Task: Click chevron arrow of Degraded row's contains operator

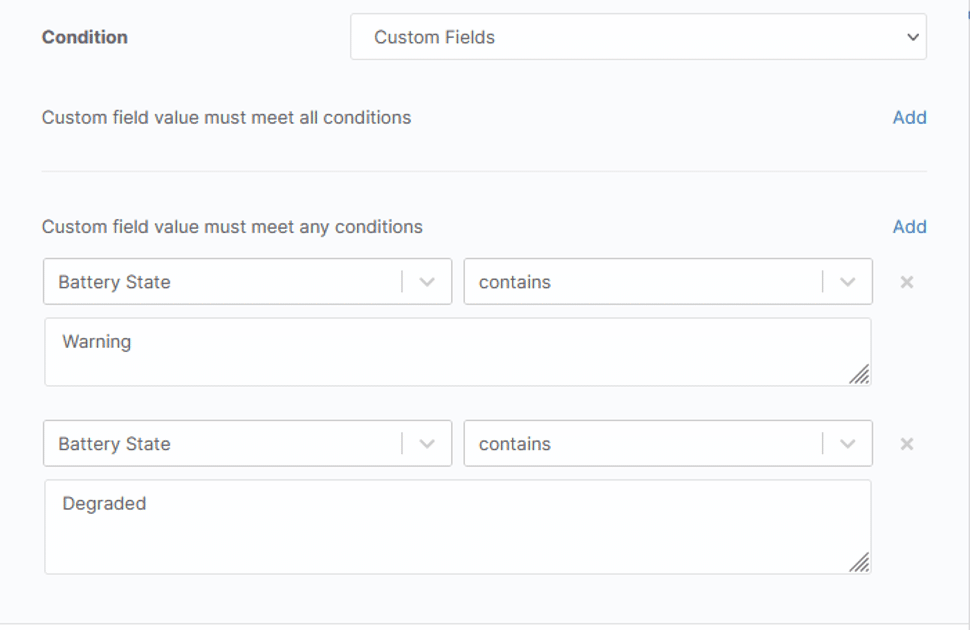Action: (848, 444)
